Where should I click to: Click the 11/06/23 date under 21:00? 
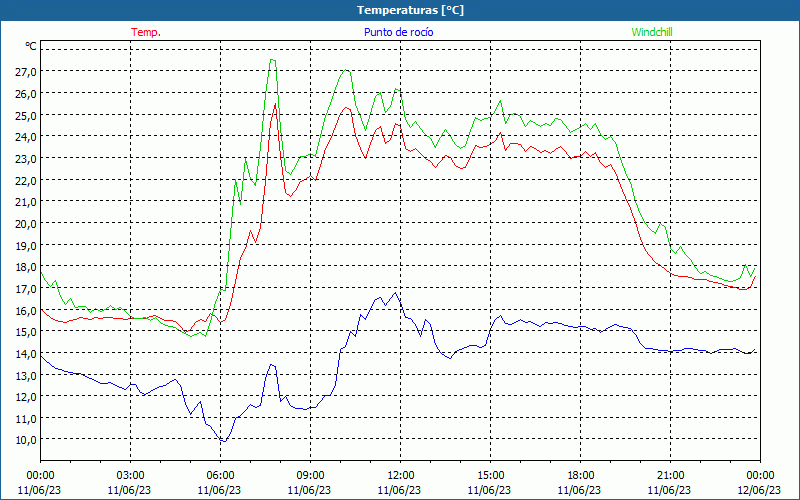(670, 490)
